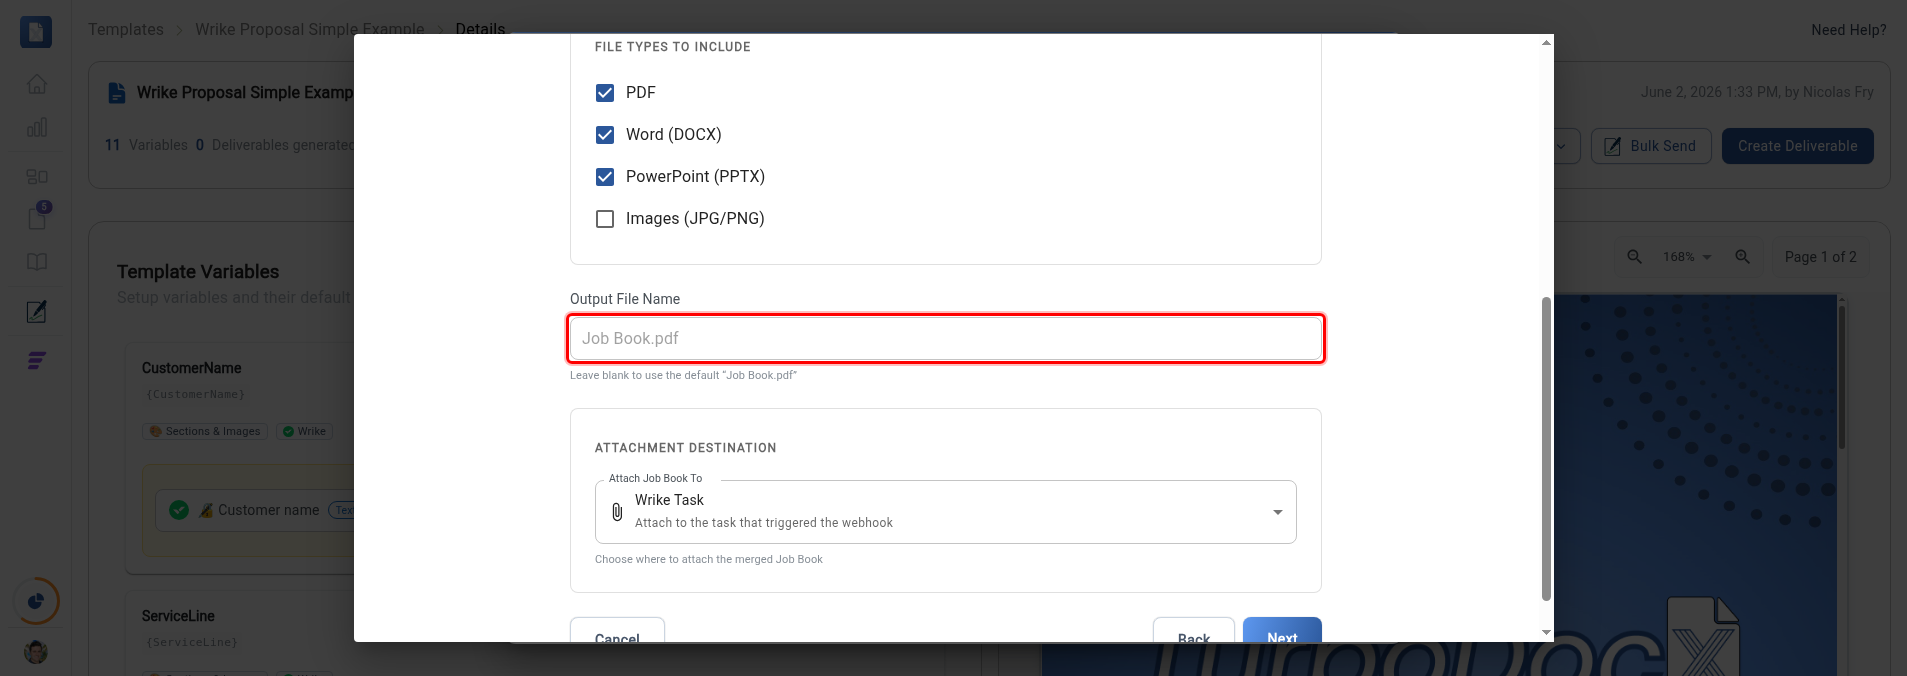1907x676 pixels.
Task: Click the Wrike tag under CustomerName
Action: pyautogui.click(x=304, y=431)
